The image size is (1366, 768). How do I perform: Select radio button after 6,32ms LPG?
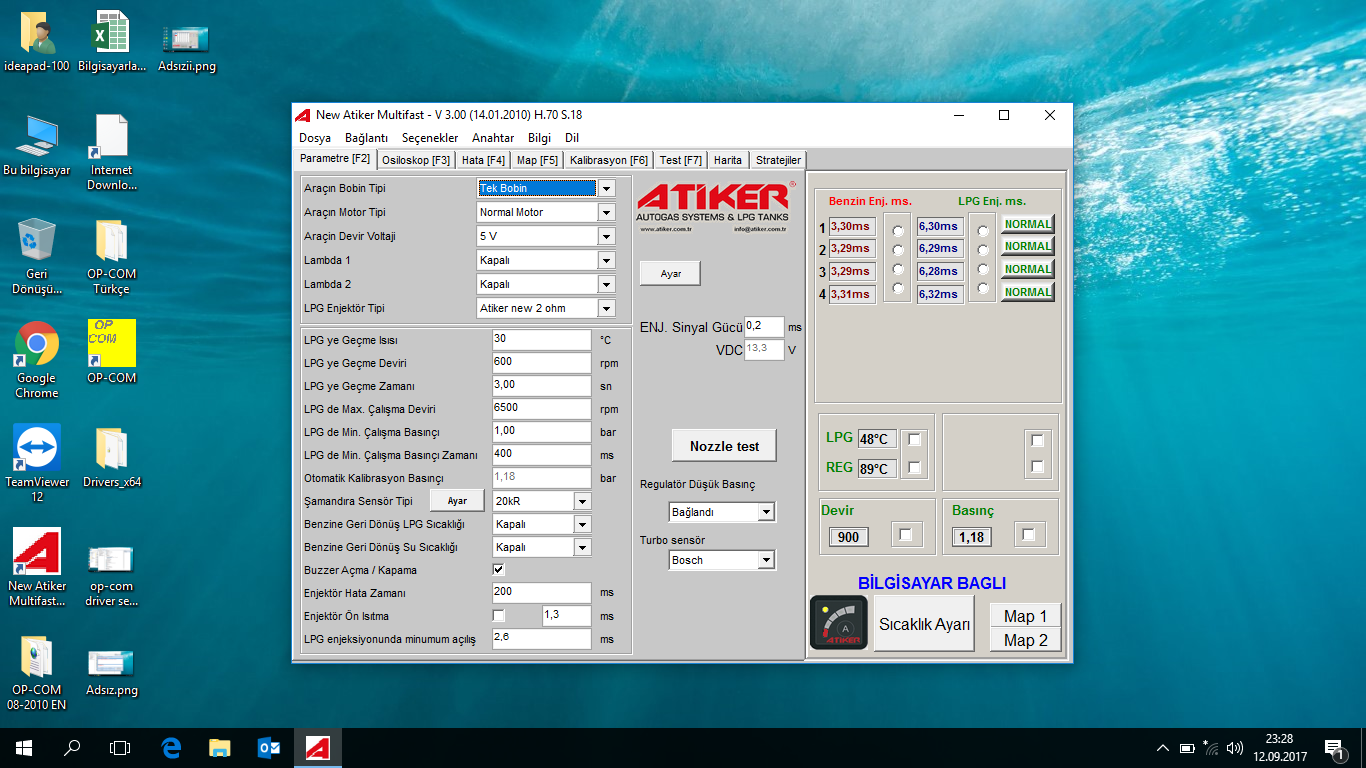click(983, 289)
